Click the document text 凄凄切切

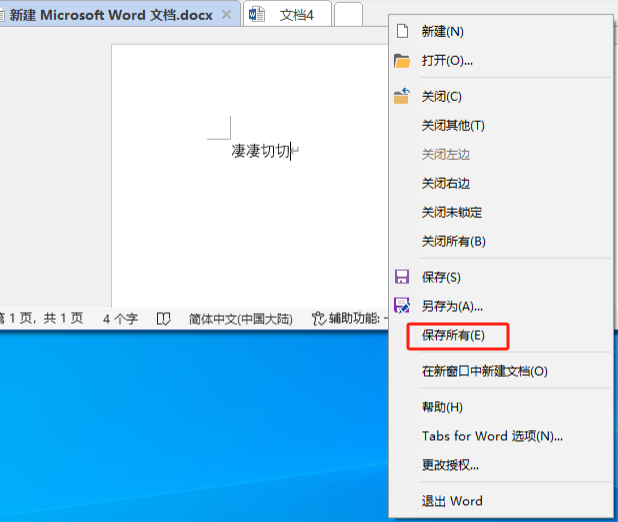(261, 151)
